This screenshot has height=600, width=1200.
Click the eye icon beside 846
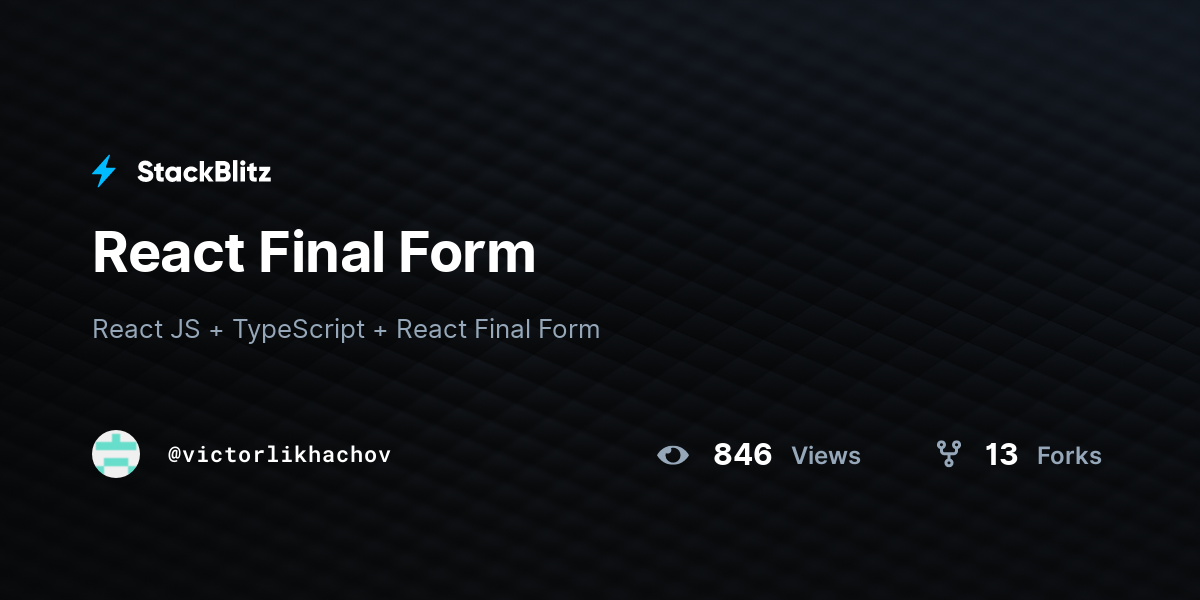click(673, 455)
